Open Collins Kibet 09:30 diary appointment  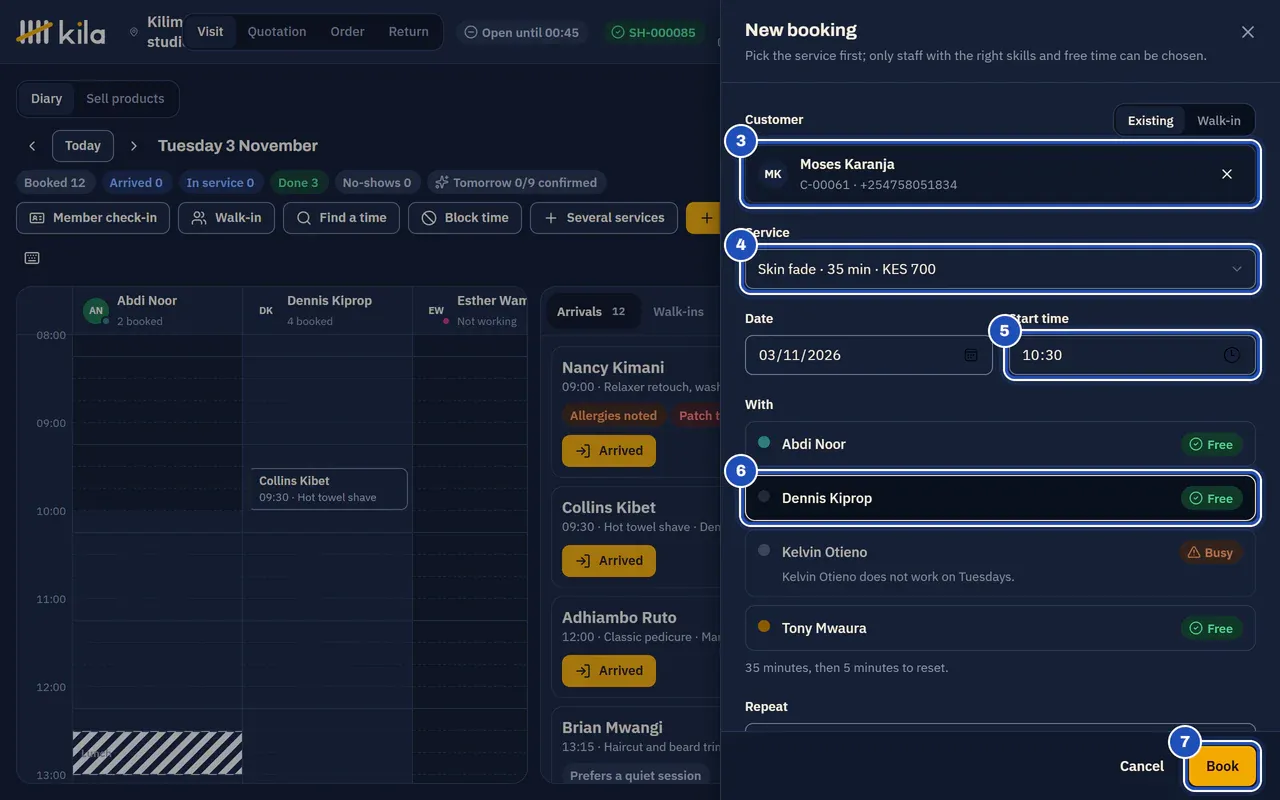[329, 489]
